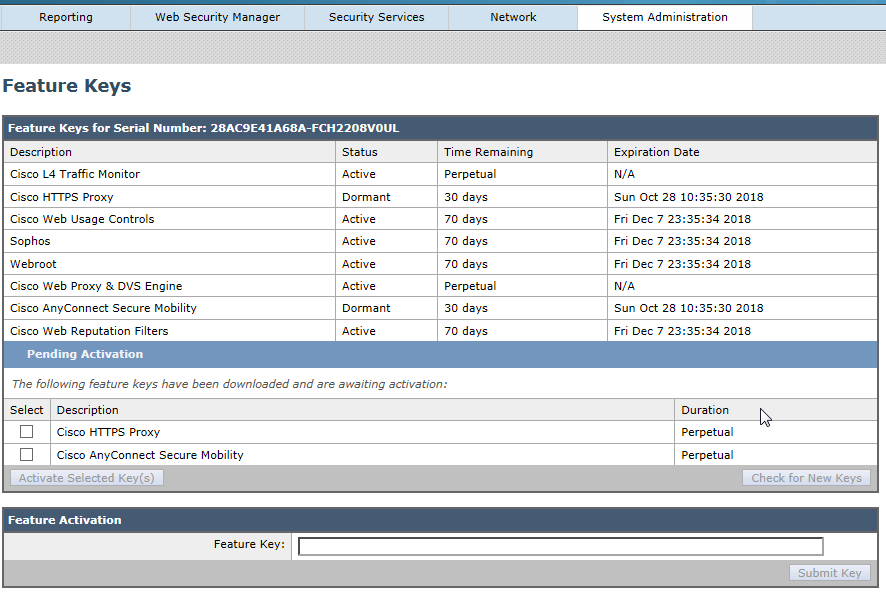Select Cisco AnyConnect Secure Mobility in top table
Screen dimensions: 886x597
pyautogui.click(x=103, y=308)
